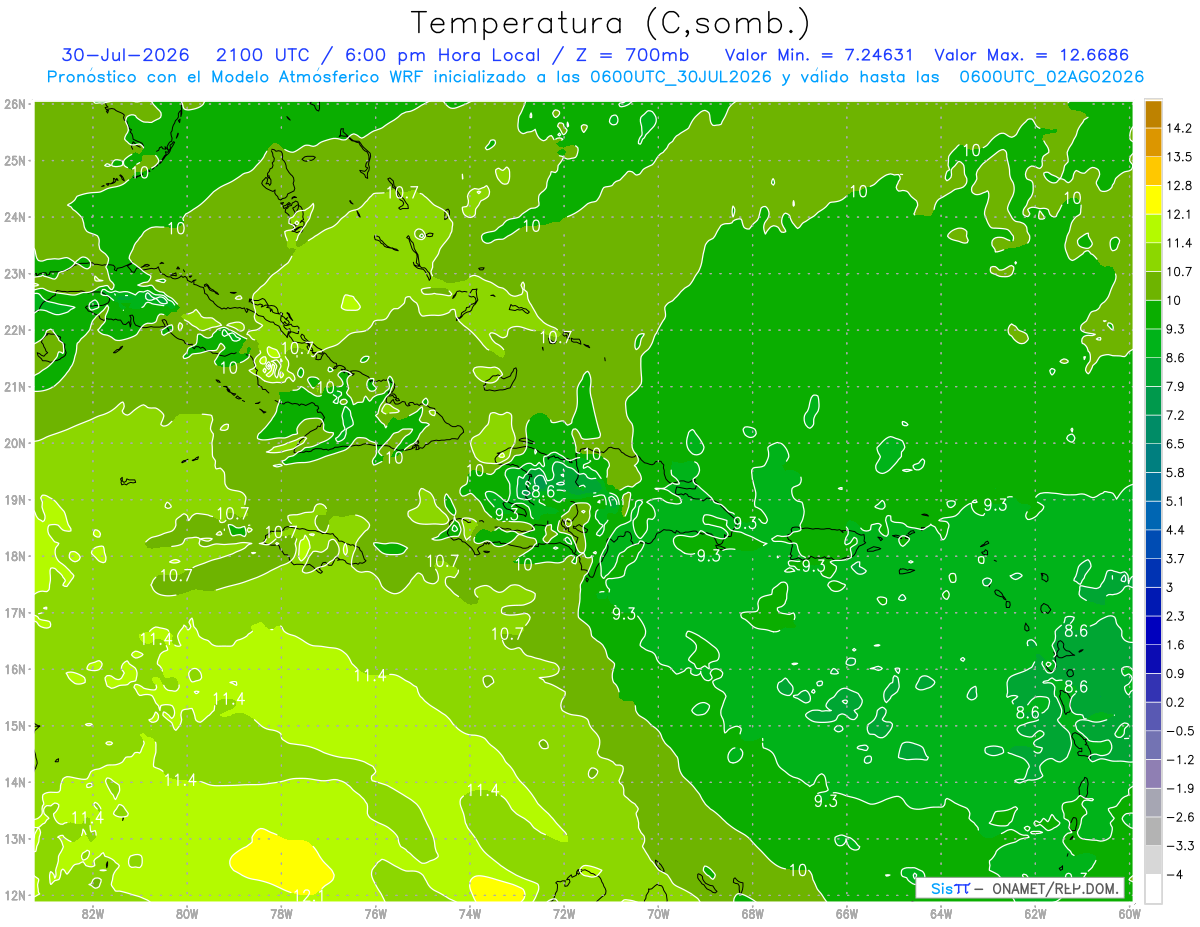Click the legend value 0.9
The height and width of the screenshot is (927, 1200).
[x=1175, y=674]
